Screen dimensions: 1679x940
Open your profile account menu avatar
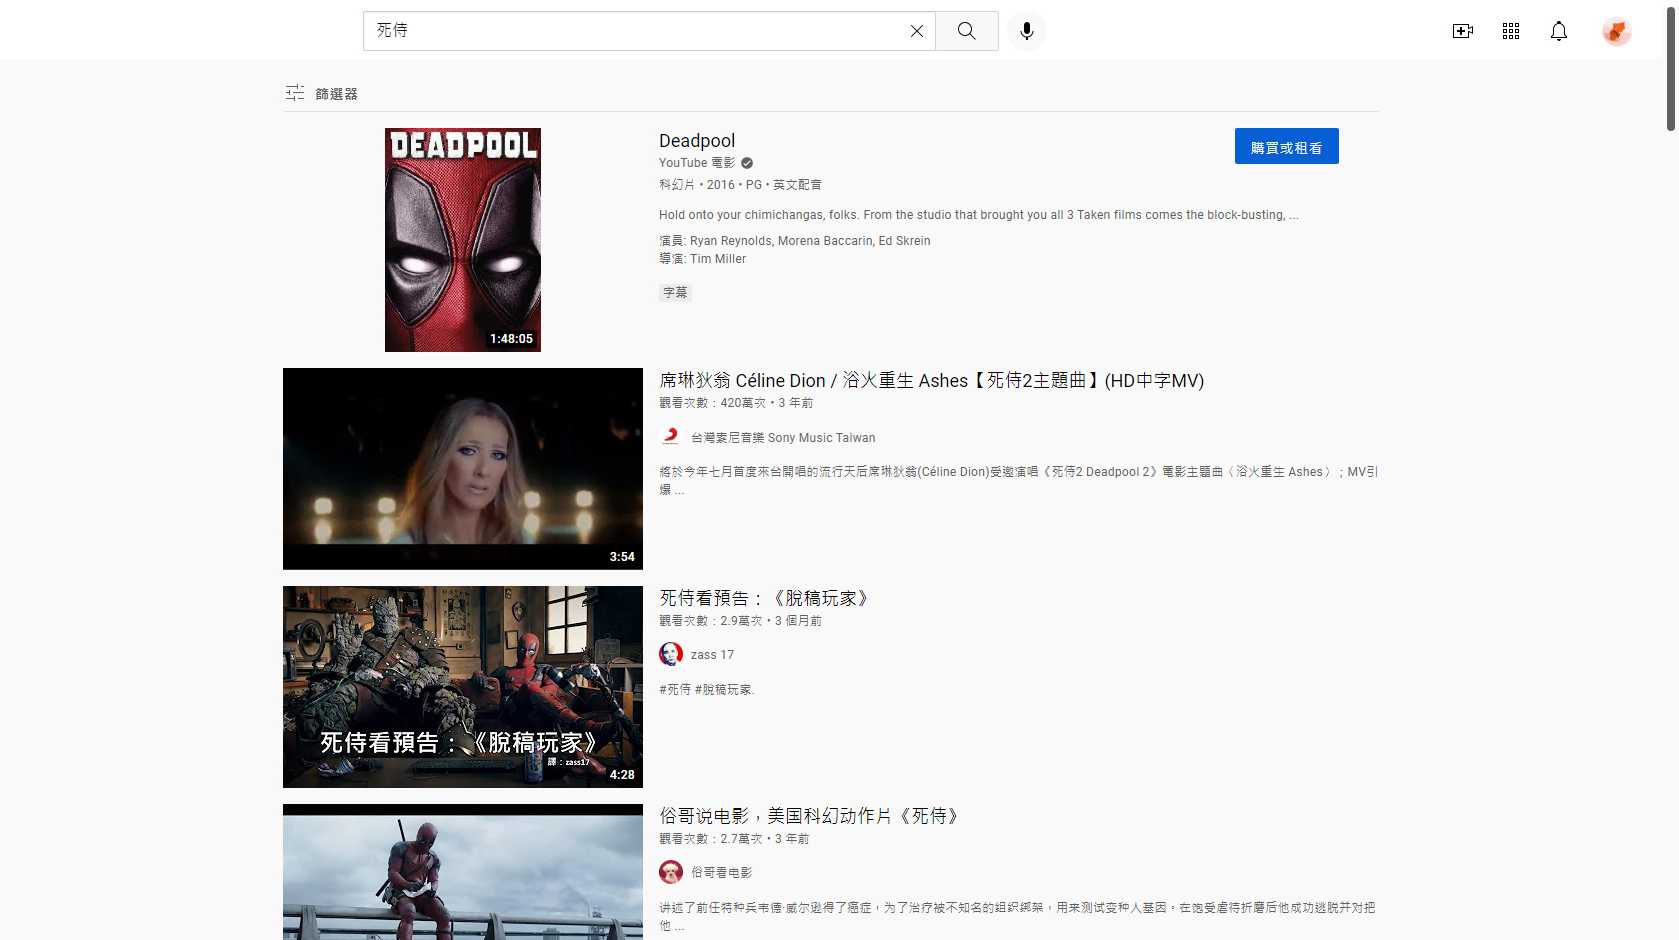coord(1615,31)
